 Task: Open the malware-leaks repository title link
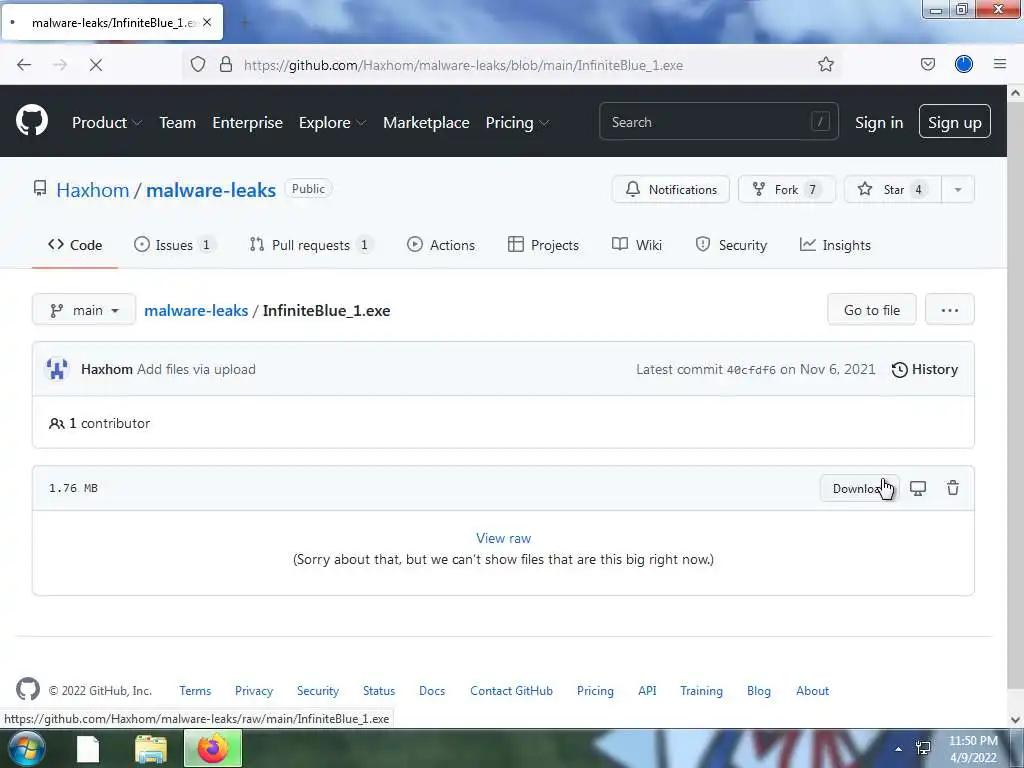211,190
